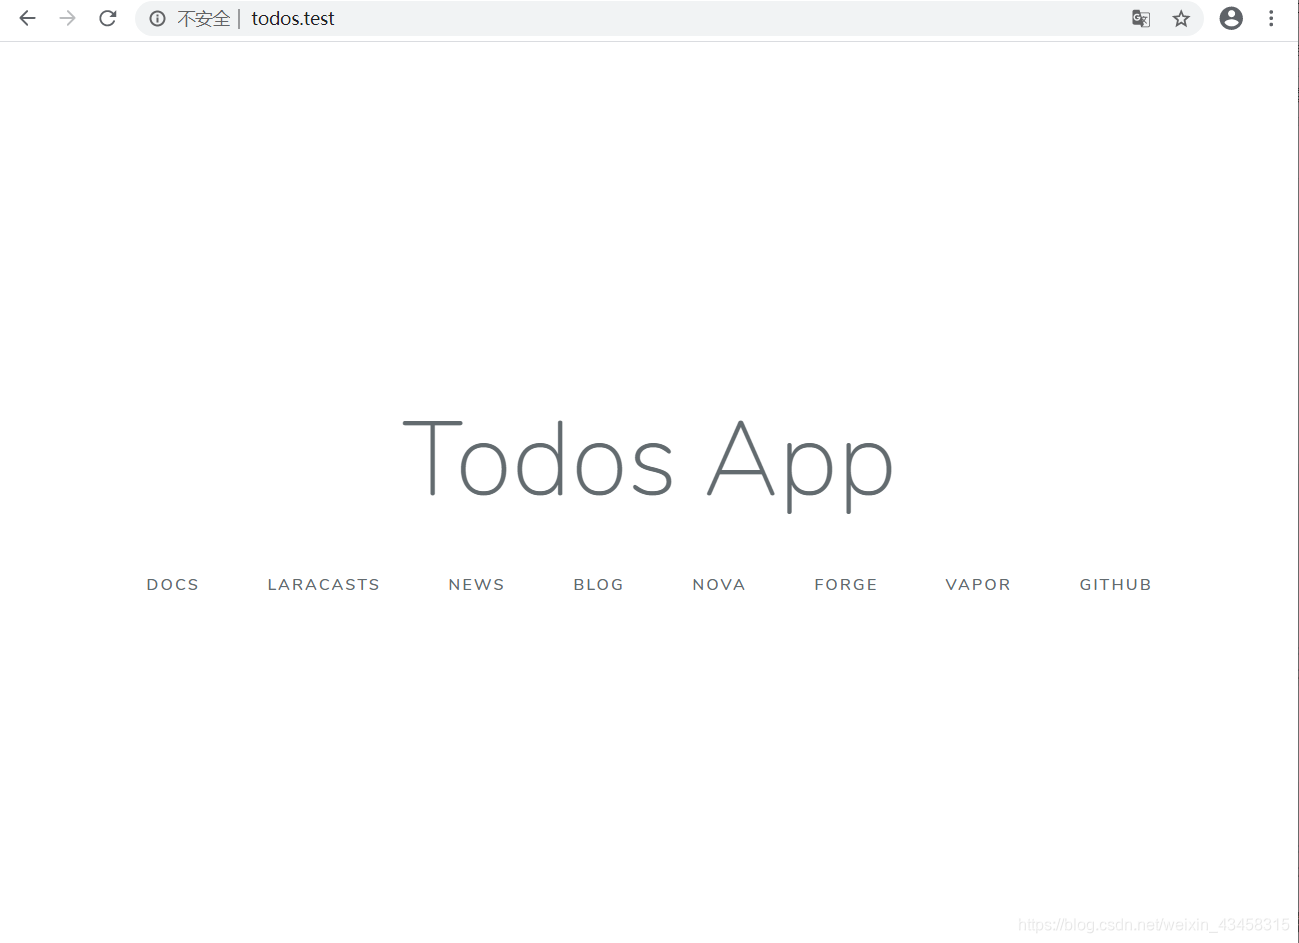Visit the VAPOR link
The image size is (1299, 943).
[x=978, y=585]
